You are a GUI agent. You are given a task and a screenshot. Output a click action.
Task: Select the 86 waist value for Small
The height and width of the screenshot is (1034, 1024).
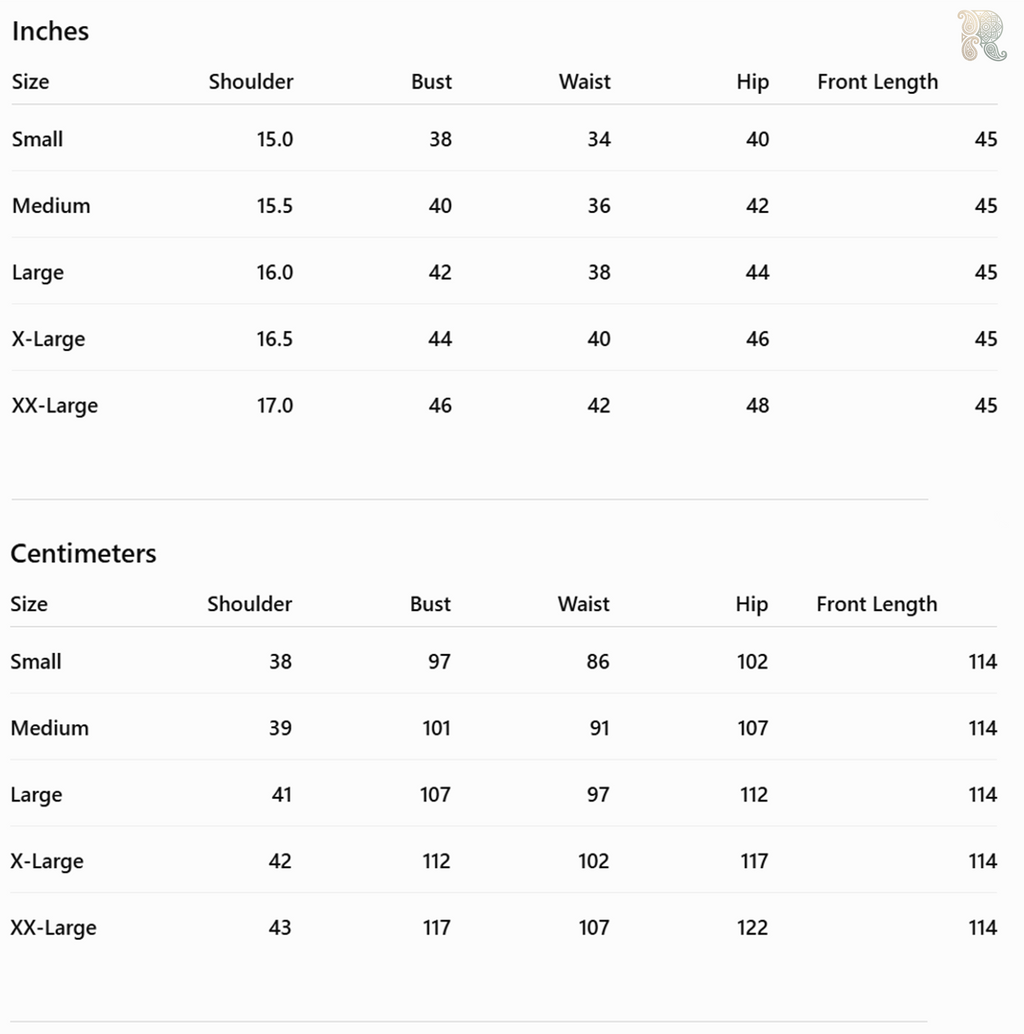point(598,661)
